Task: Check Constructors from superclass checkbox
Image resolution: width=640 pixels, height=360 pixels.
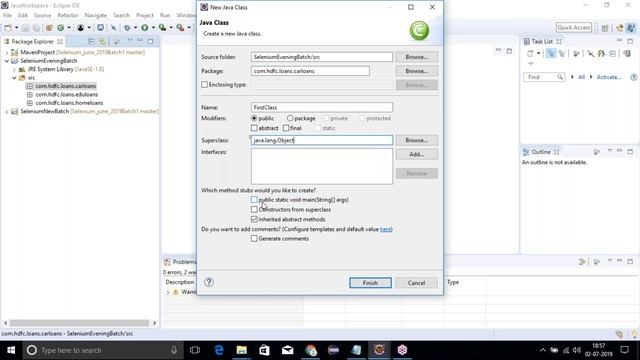Action: [254, 210]
